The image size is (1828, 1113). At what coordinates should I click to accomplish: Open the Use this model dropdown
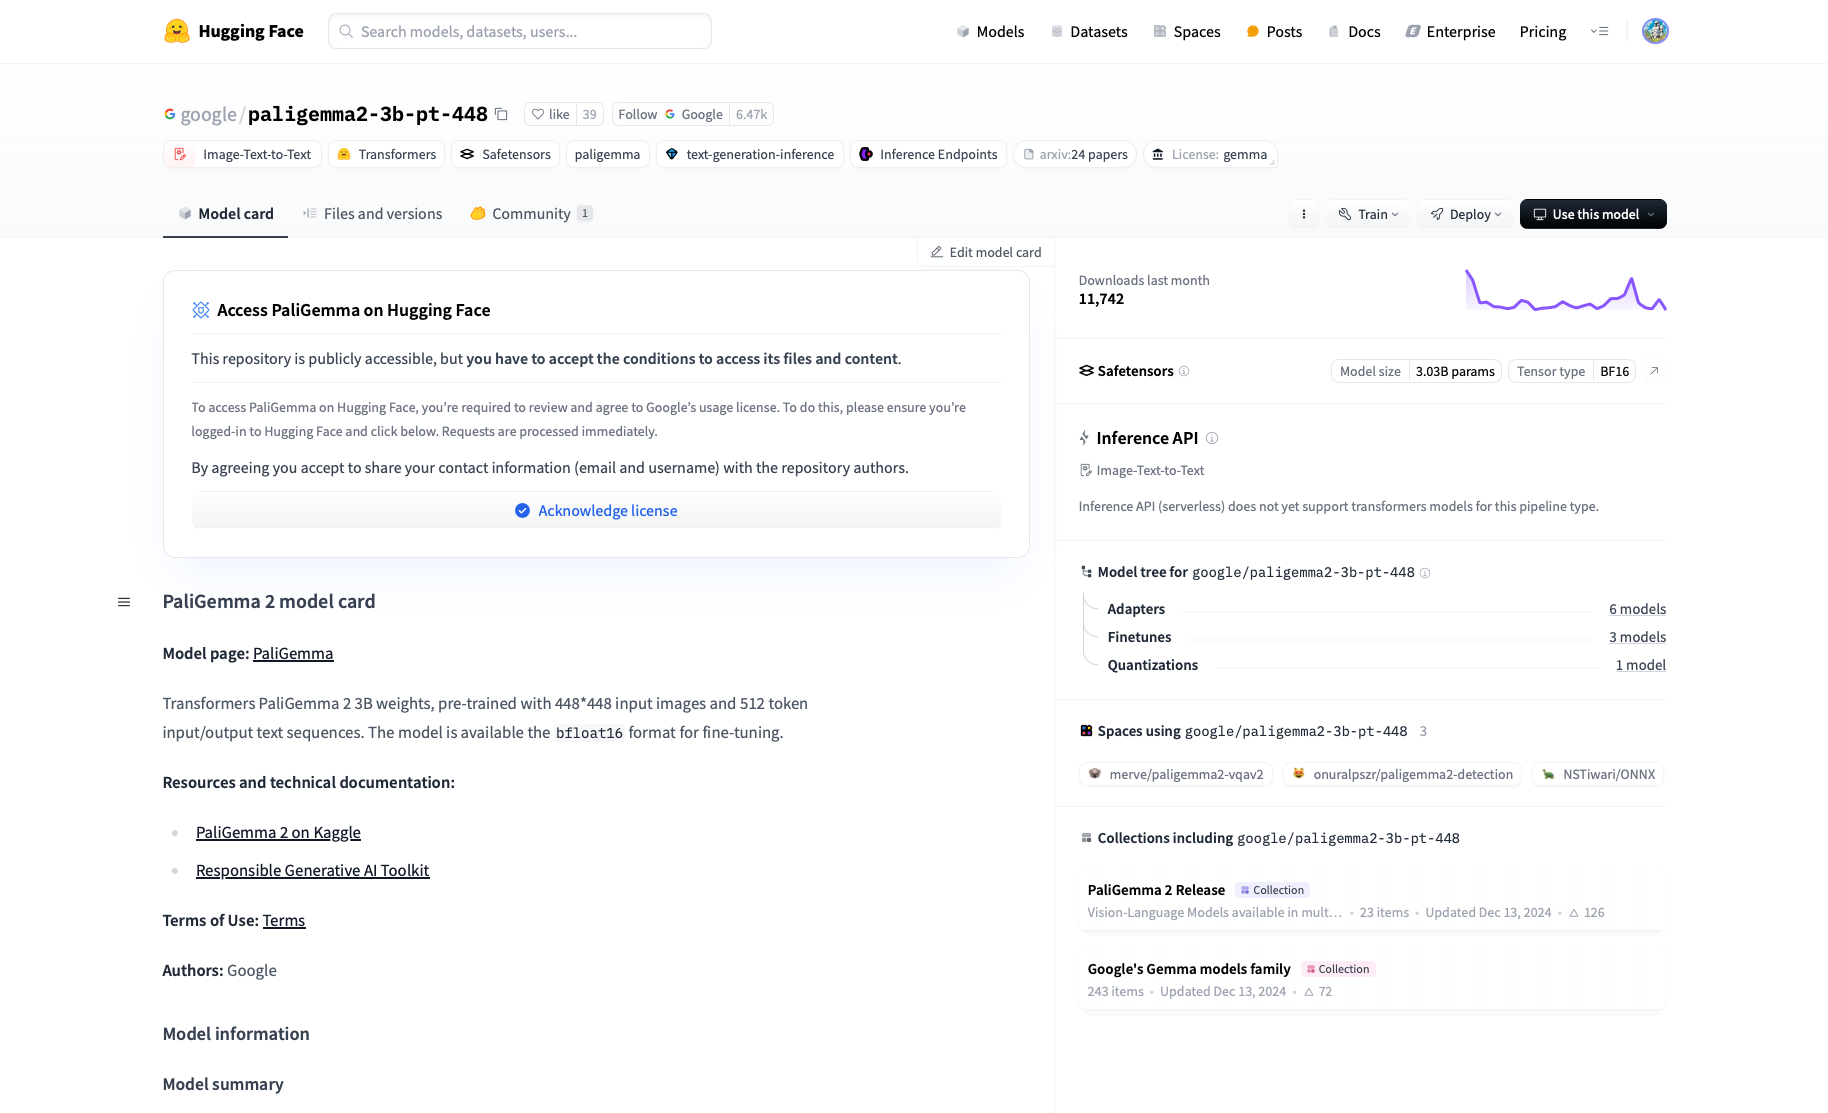click(x=1592, y=214)
